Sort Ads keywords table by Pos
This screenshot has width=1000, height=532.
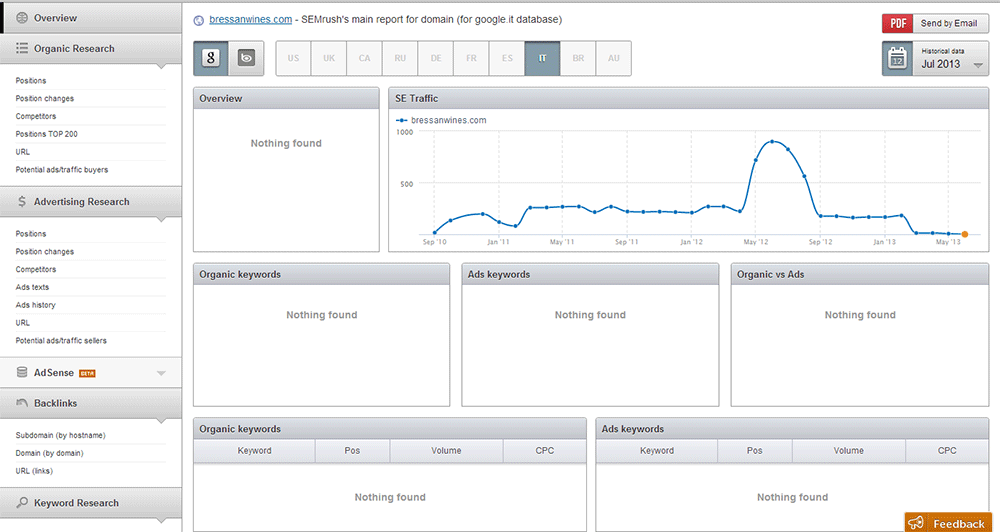click(x=754, y=450)
